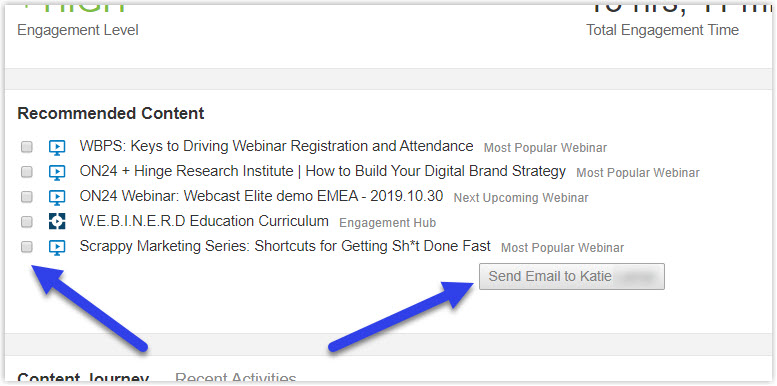Screen dimensions: 777x386
Task: Select checkbox for Webcast Elite demo EMEA
Action: (27, 197)
